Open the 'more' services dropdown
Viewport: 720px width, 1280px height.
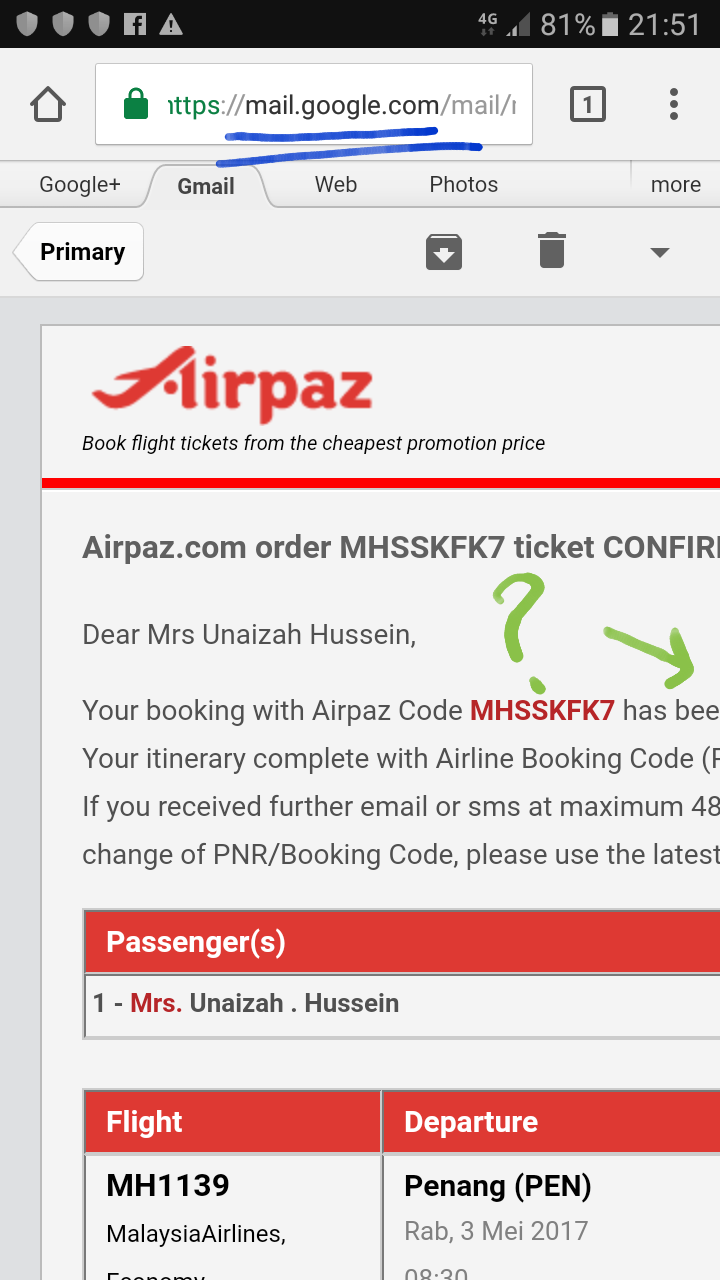(675, 185)
